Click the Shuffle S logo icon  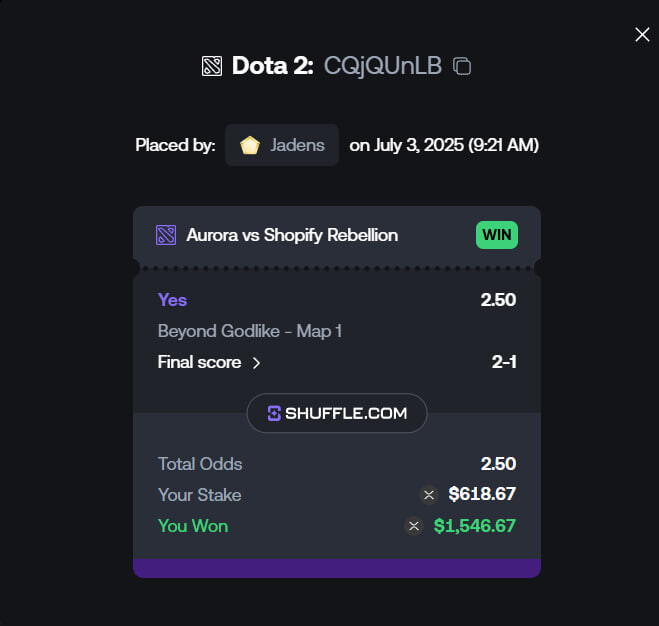point(274,413)
